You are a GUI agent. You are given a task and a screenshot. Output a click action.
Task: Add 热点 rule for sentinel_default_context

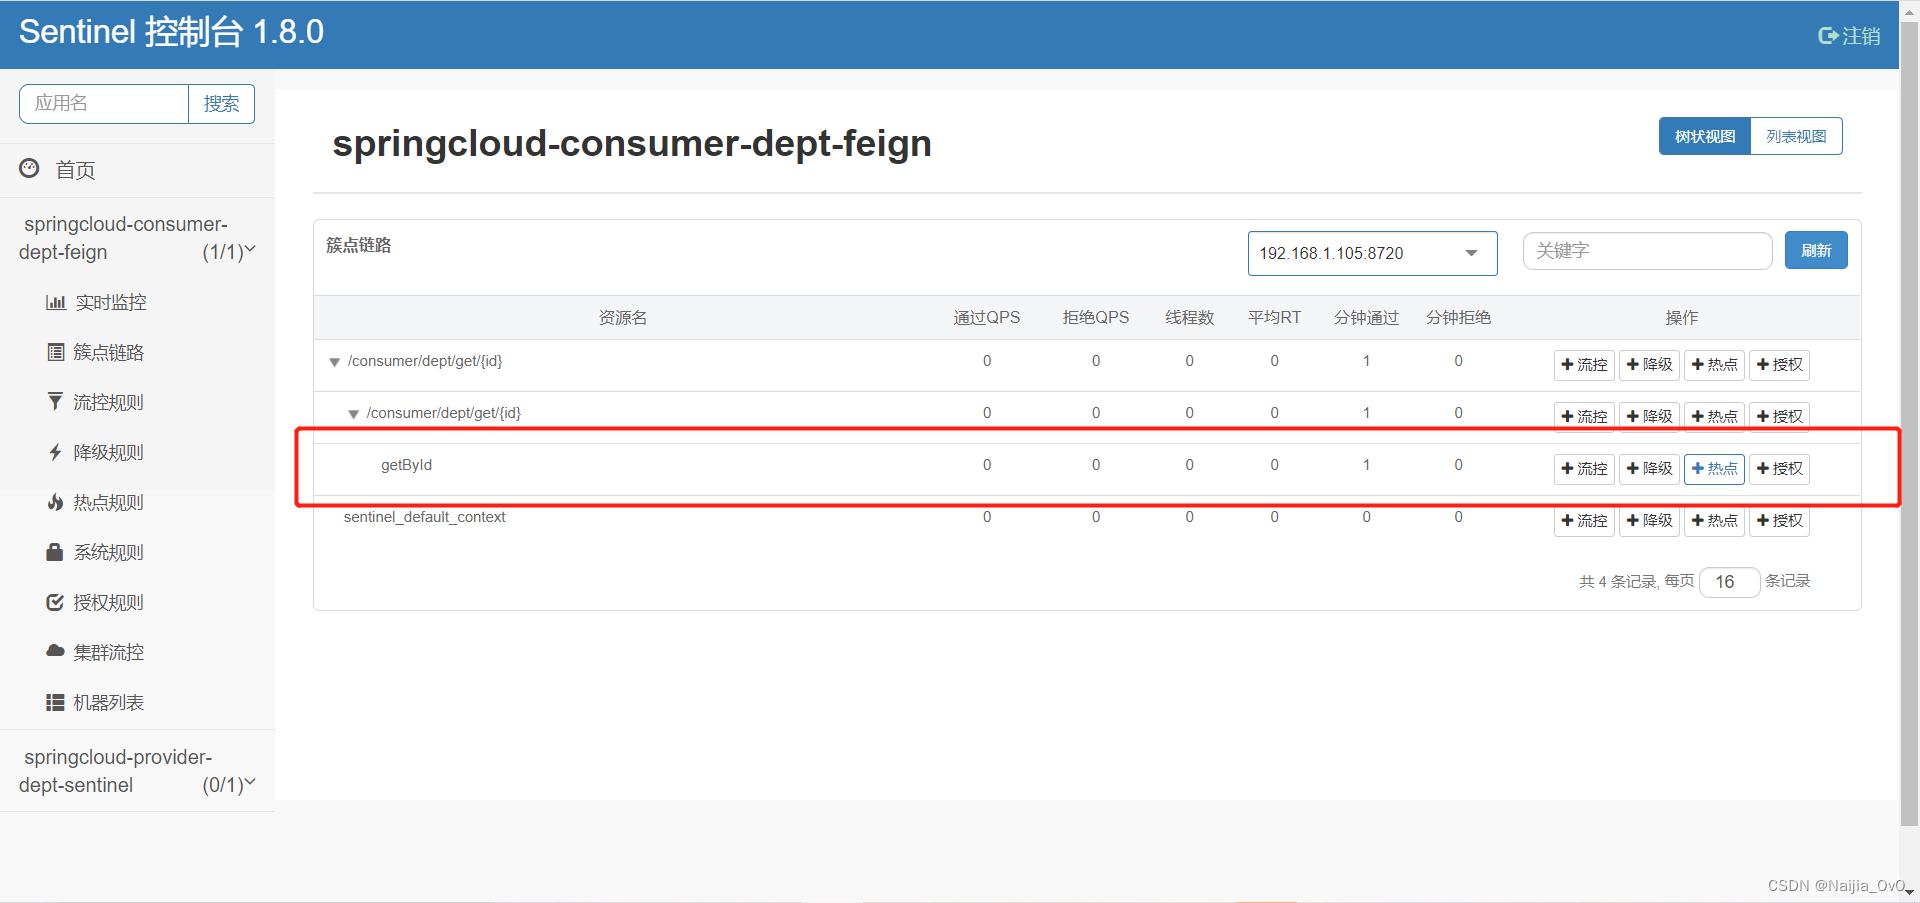[x=1714, y=521]
